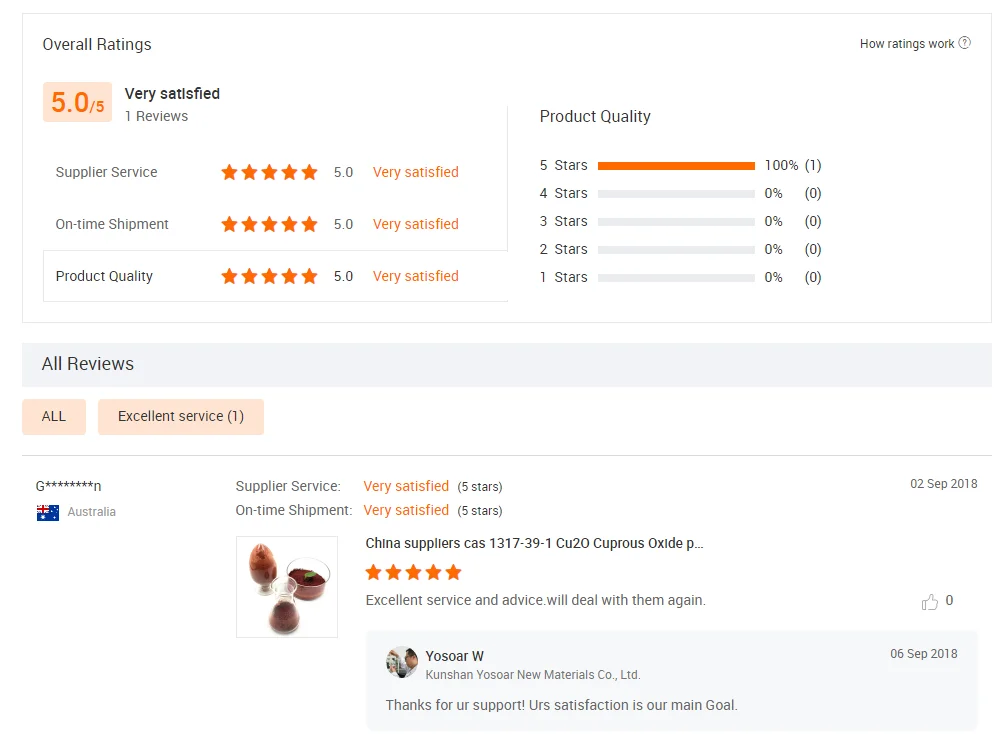Click the review's five-star rating
1007x734 pixels.
tap(414, 572)
